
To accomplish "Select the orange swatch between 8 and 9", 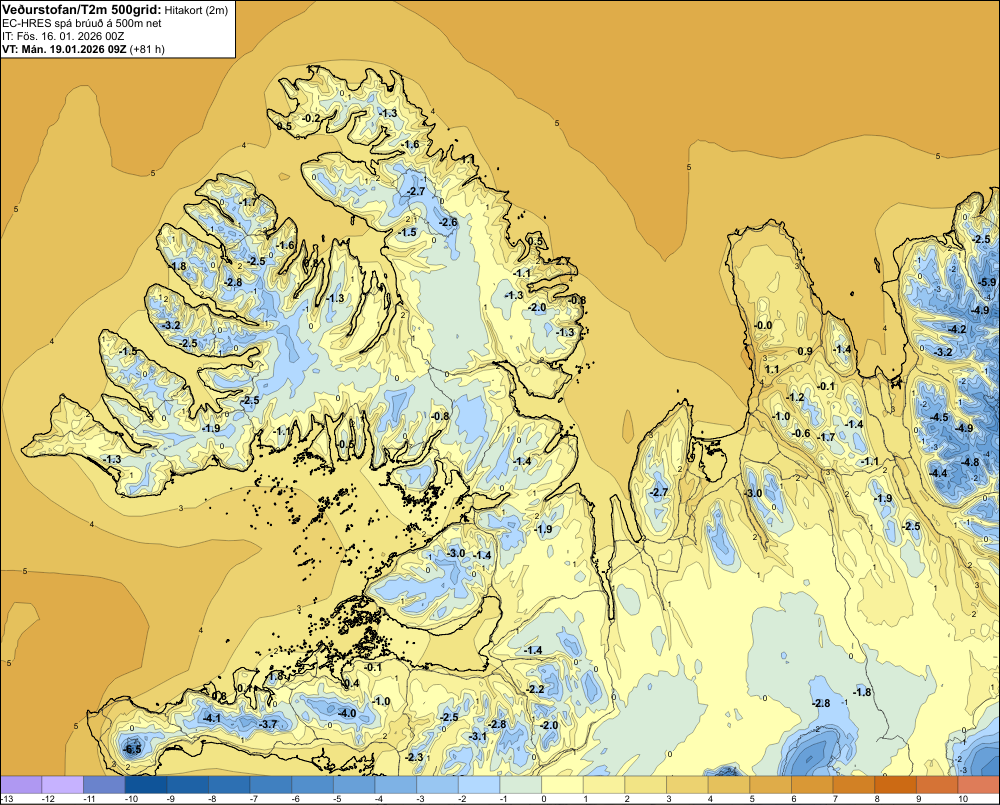I will [895, 785].
